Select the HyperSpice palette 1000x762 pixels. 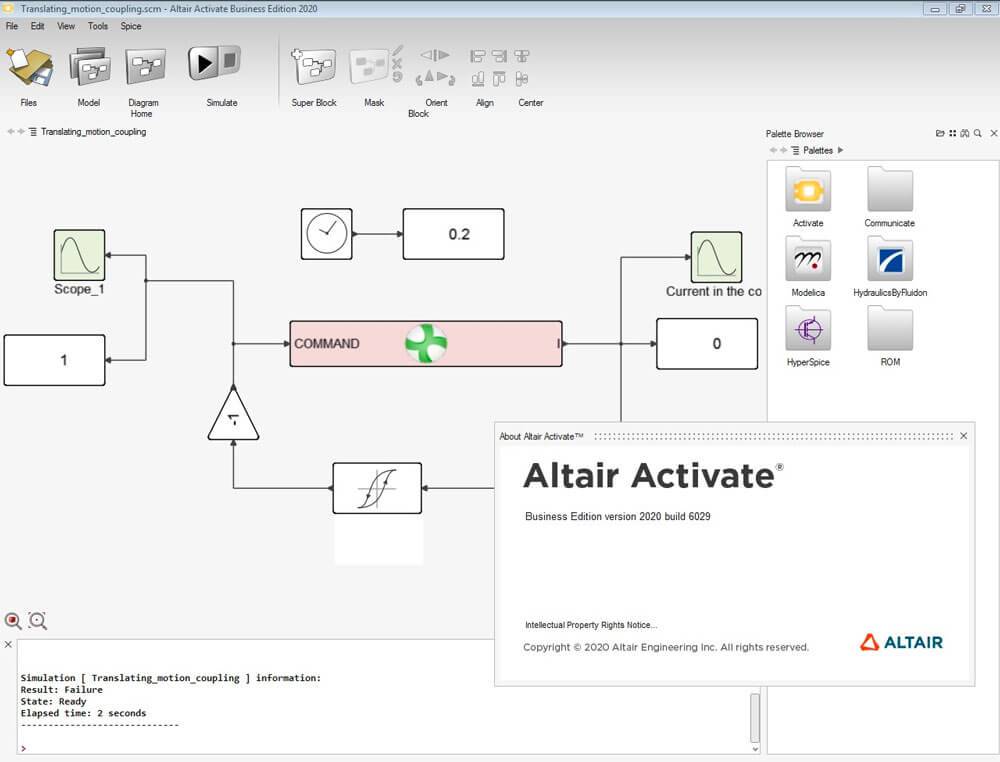[x=808, y=331]
